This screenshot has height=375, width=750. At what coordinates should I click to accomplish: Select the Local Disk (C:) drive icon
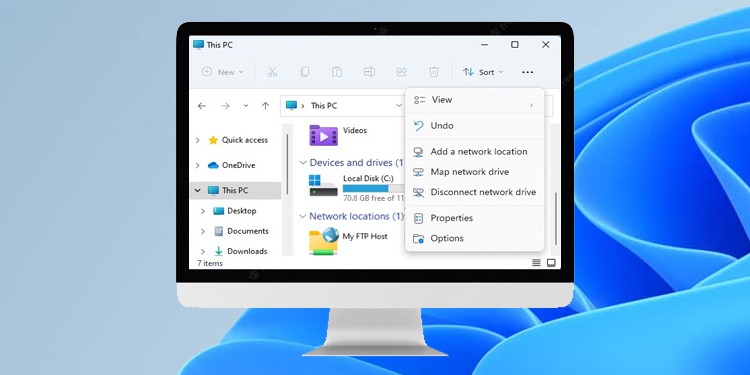point(323,186)
